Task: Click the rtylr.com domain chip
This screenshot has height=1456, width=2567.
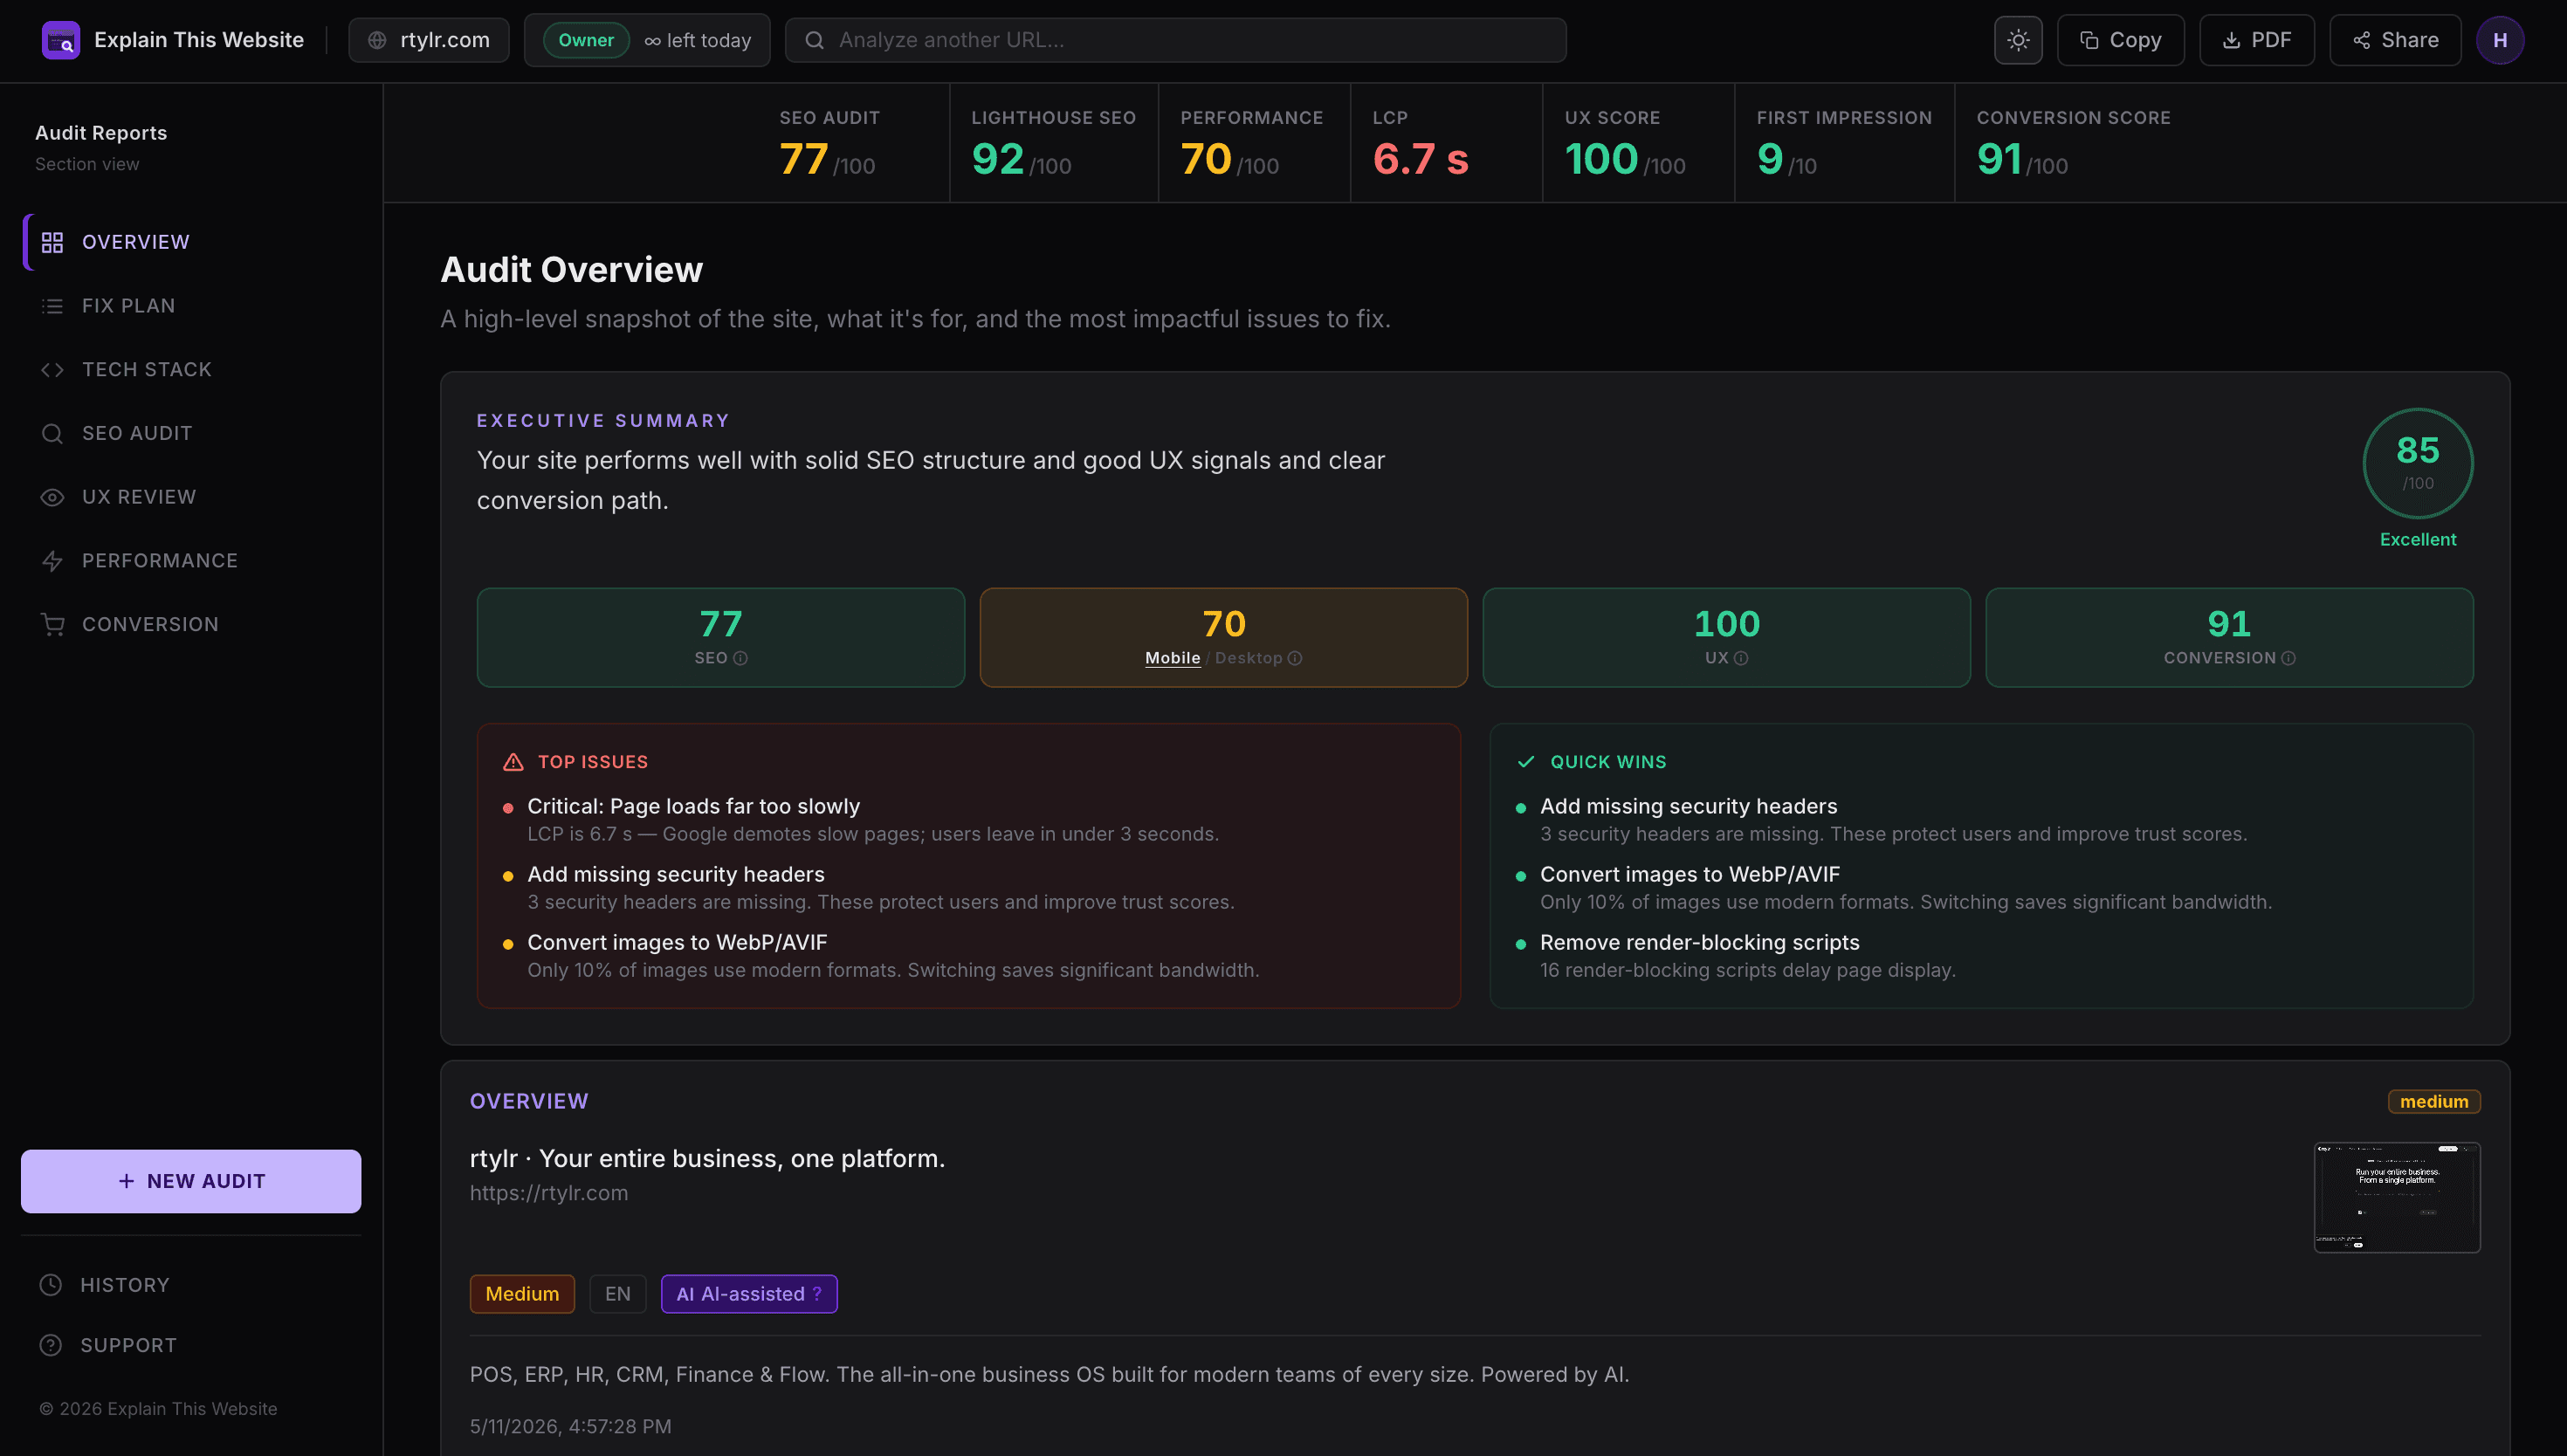Action: tap(429, 40)
